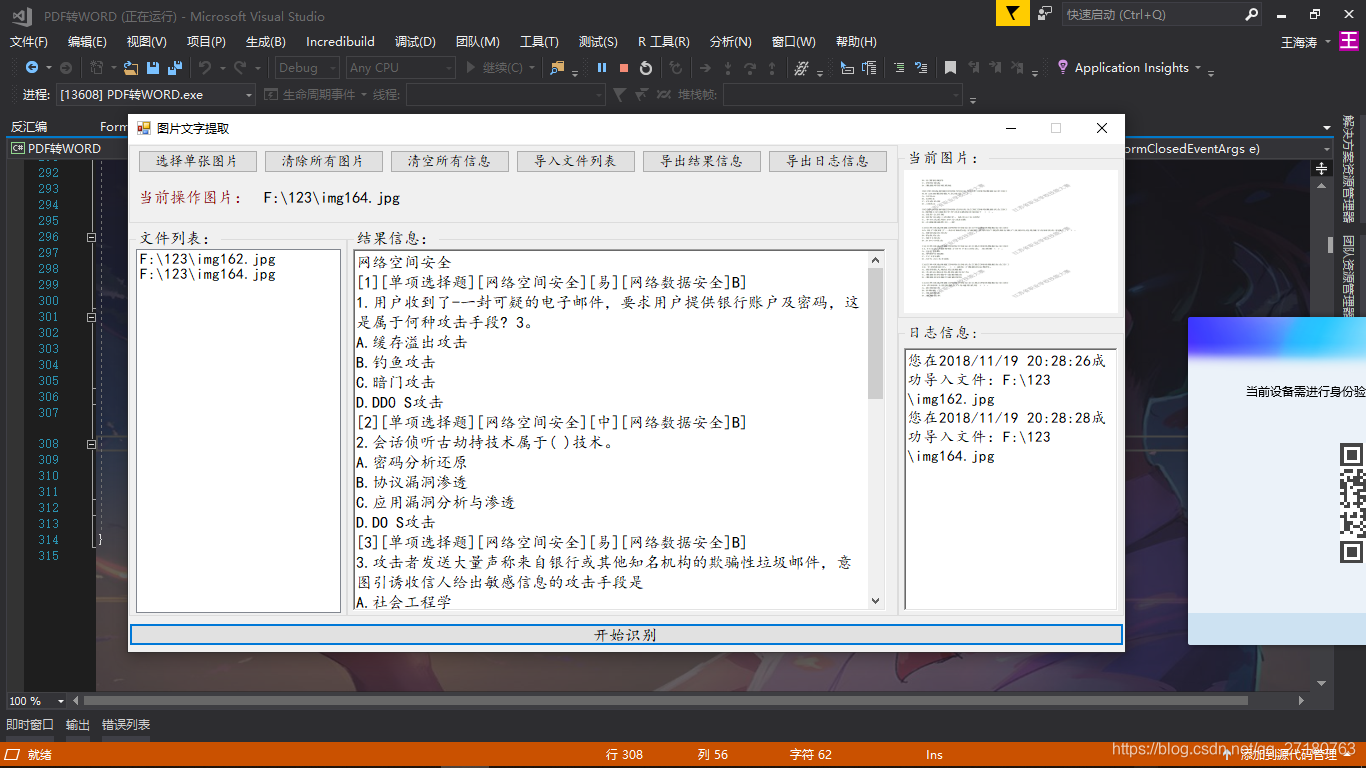Click the open file folder icon

pos(131,68)
